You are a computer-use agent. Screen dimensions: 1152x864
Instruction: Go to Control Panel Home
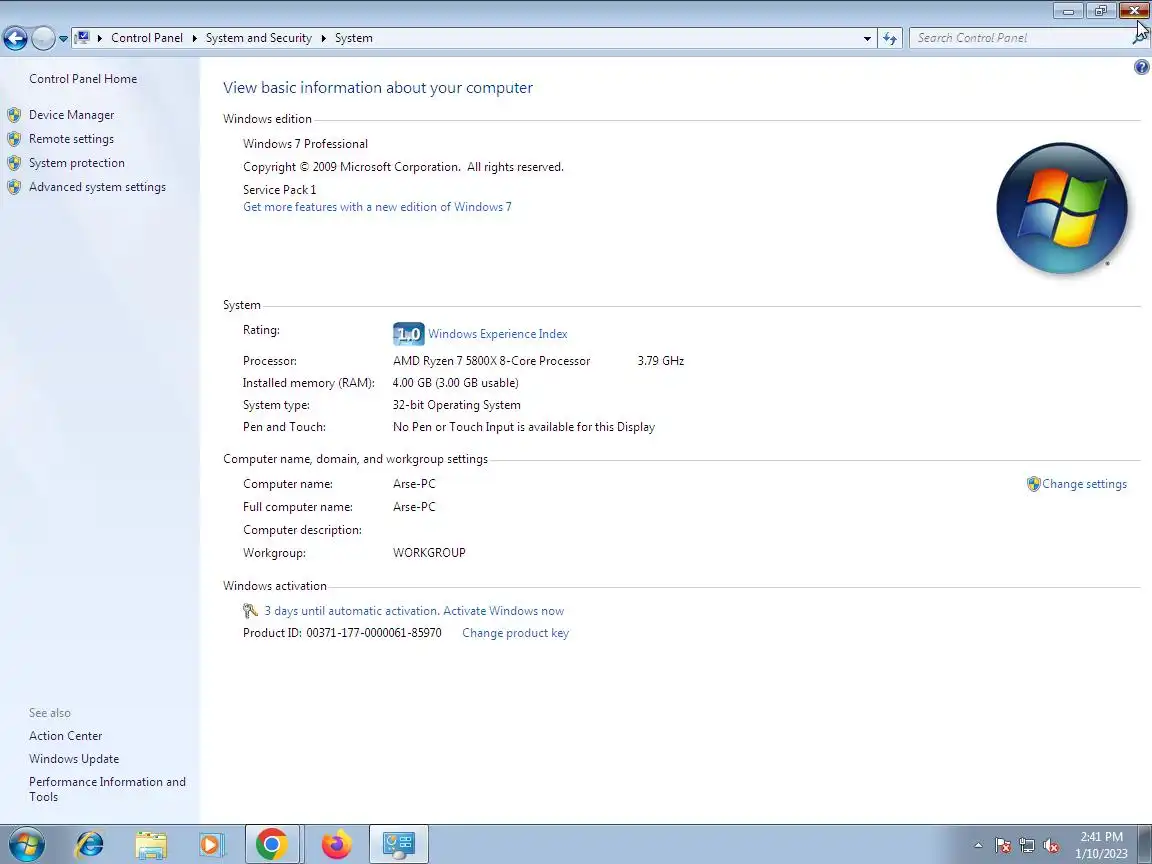[x=83, y=79]
